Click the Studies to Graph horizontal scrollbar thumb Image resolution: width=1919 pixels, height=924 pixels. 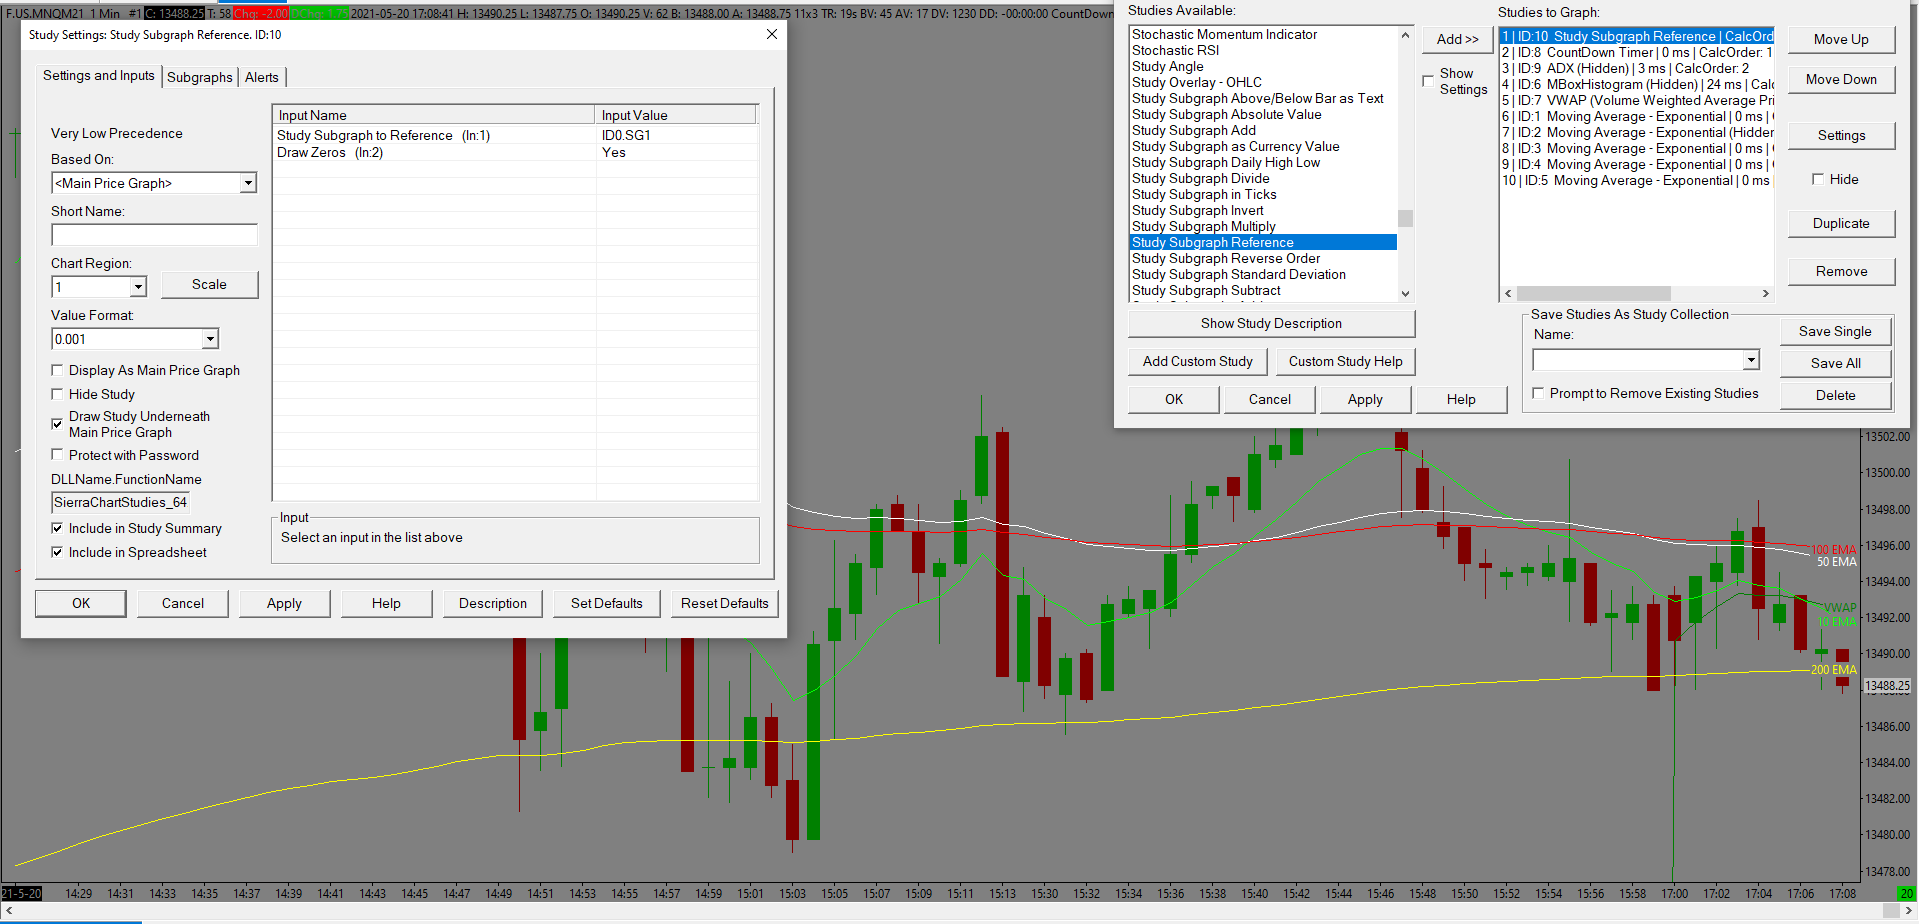tap(1593, 294)
